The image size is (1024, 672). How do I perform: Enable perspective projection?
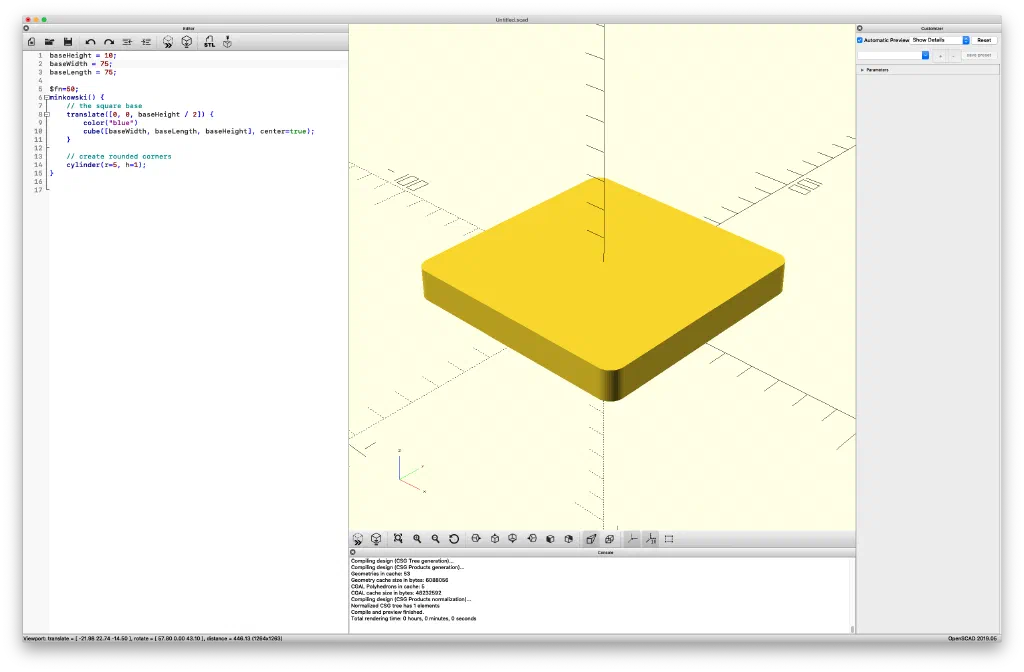pos(591,539)
